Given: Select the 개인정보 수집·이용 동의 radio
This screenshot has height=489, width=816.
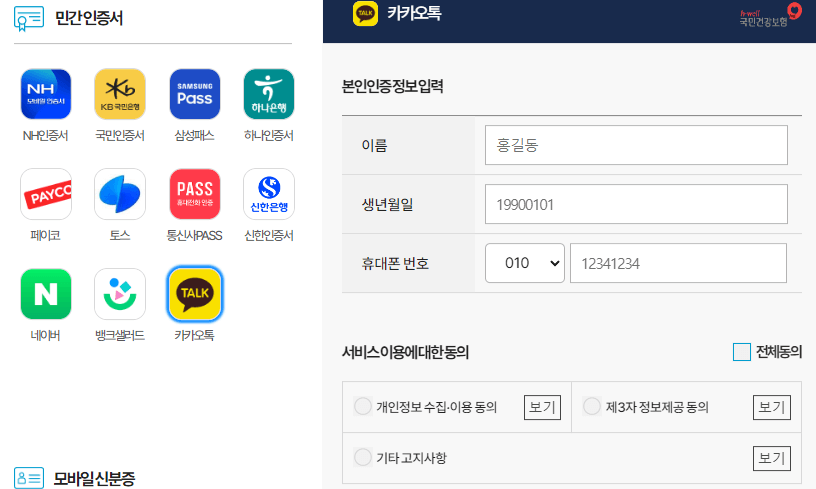Looking at the screenshot, I should (x=363, y=406).
